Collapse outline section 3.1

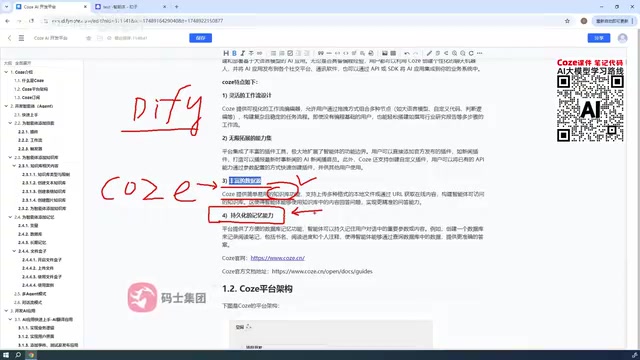point(10,319)
